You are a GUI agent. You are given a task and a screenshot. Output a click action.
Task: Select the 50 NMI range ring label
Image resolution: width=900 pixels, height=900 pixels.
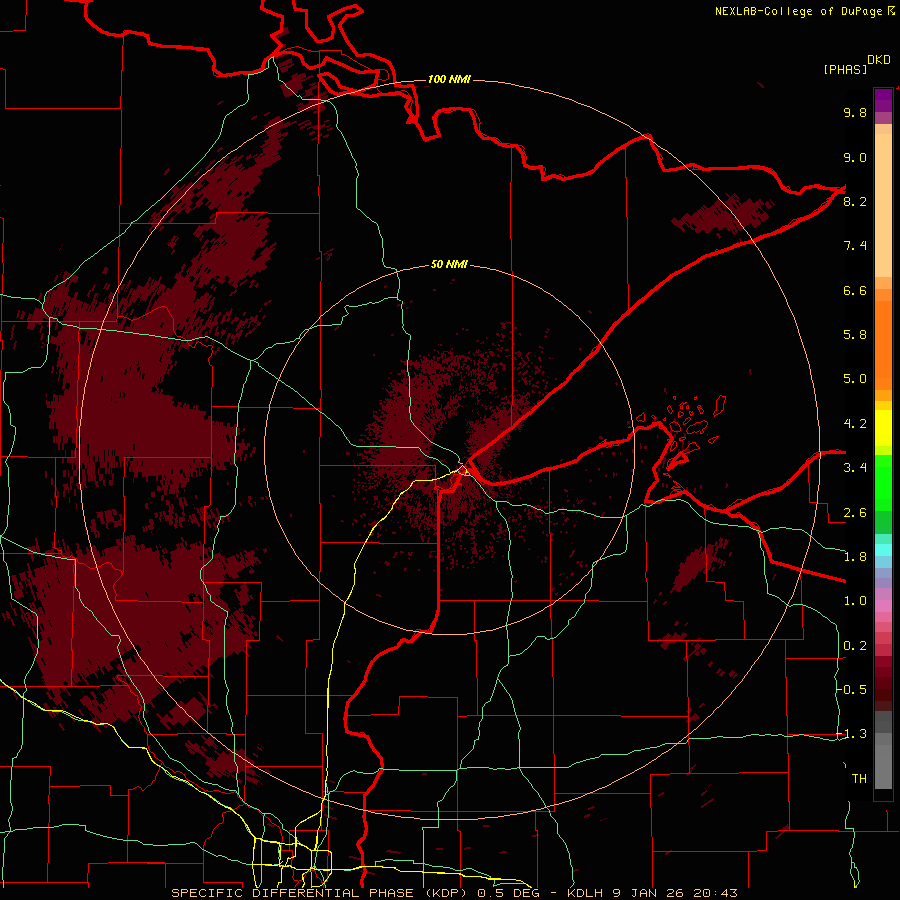pos(449,264)
